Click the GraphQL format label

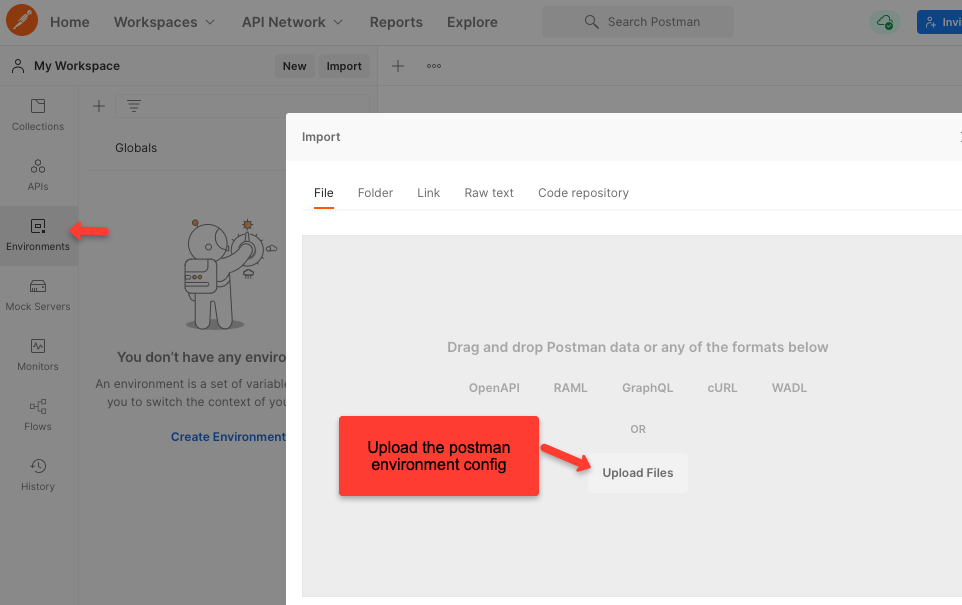647,388
